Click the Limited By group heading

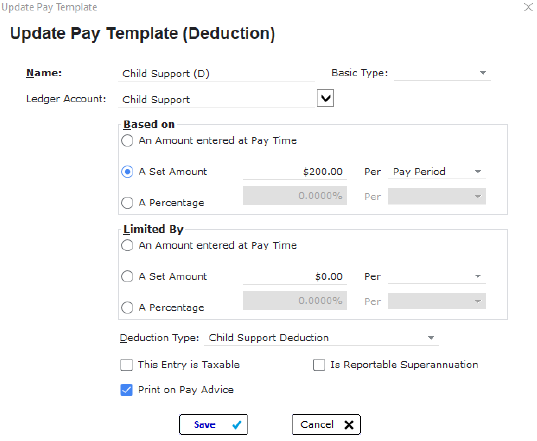(153, 229)
